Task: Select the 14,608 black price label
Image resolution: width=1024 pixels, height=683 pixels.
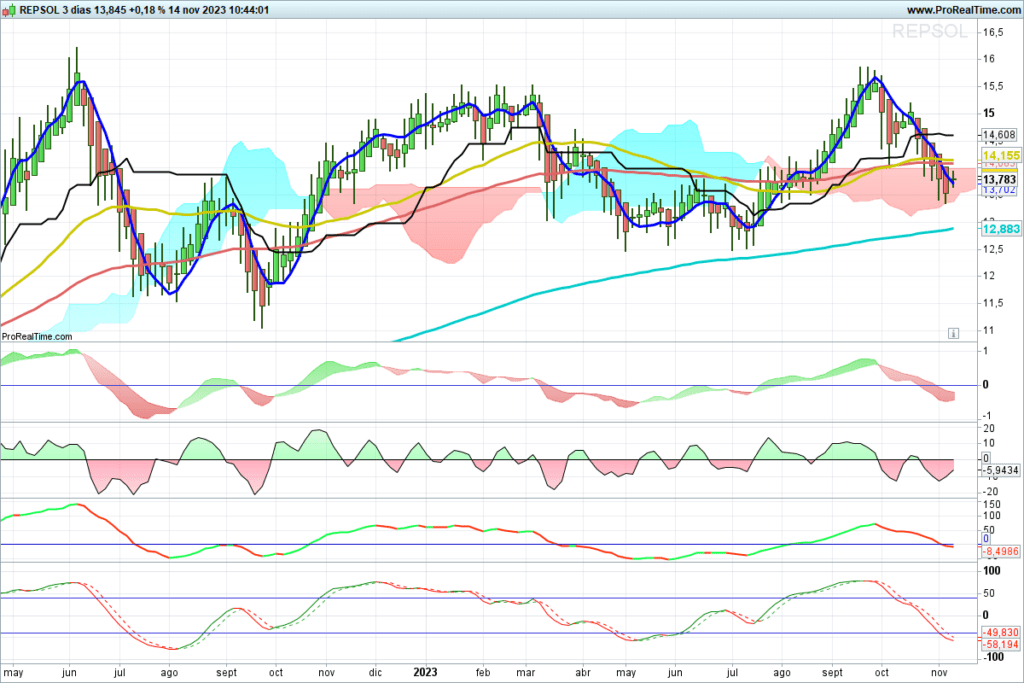Action: pyautogui.click(x=999, y=135)
